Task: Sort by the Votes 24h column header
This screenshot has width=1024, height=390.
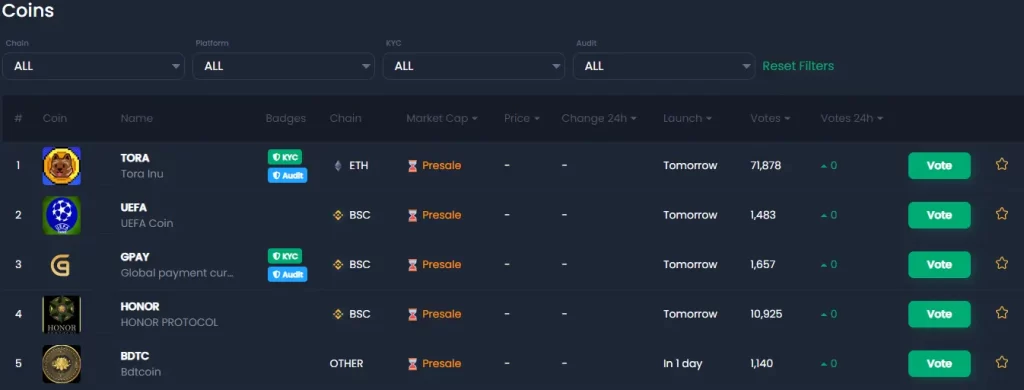Action: click(852, 118)
